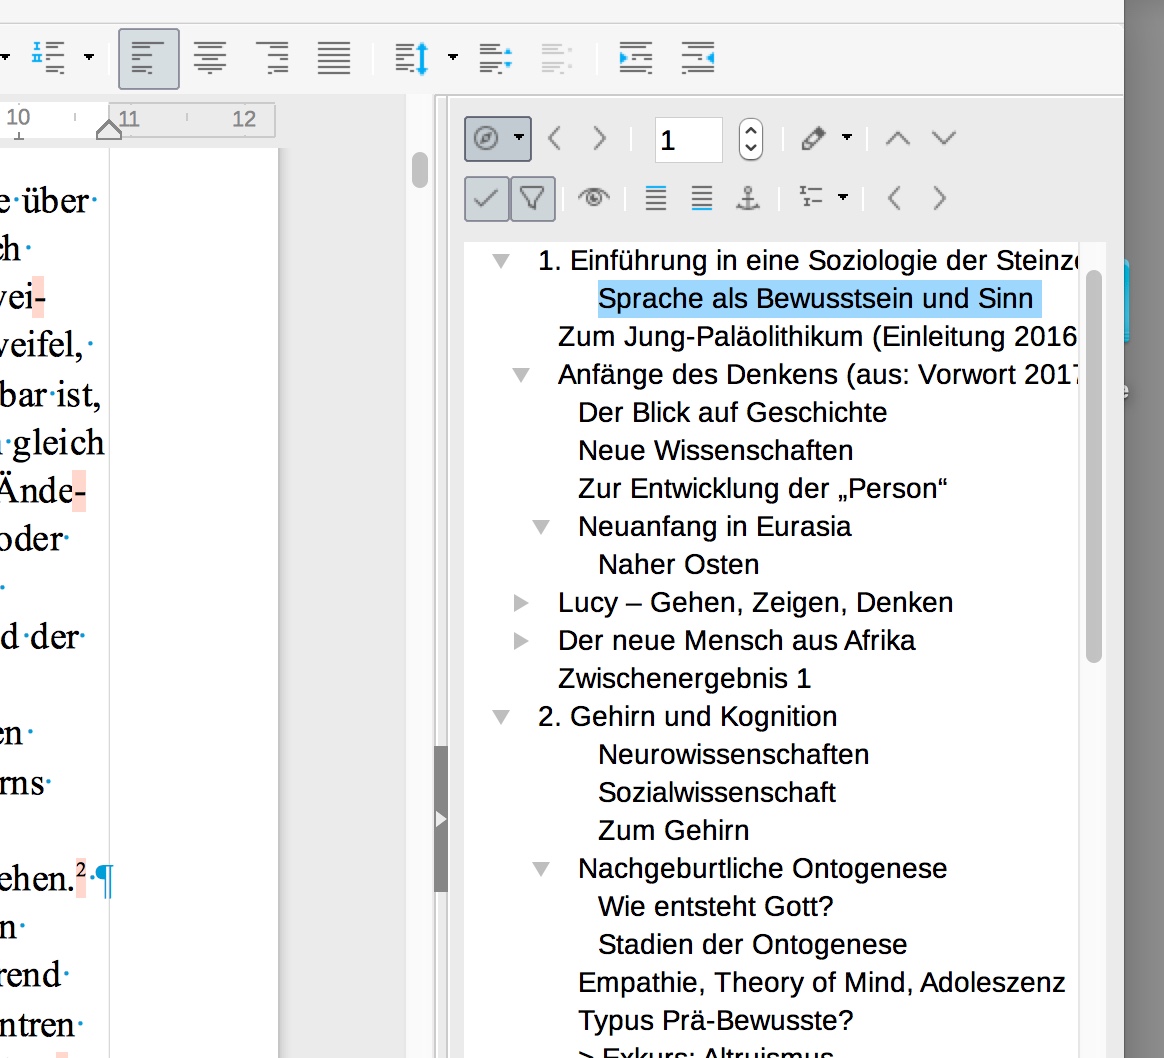
Task: Collapse 'Neuanfang in Eurasia' heading
Action: click(541, 527)
